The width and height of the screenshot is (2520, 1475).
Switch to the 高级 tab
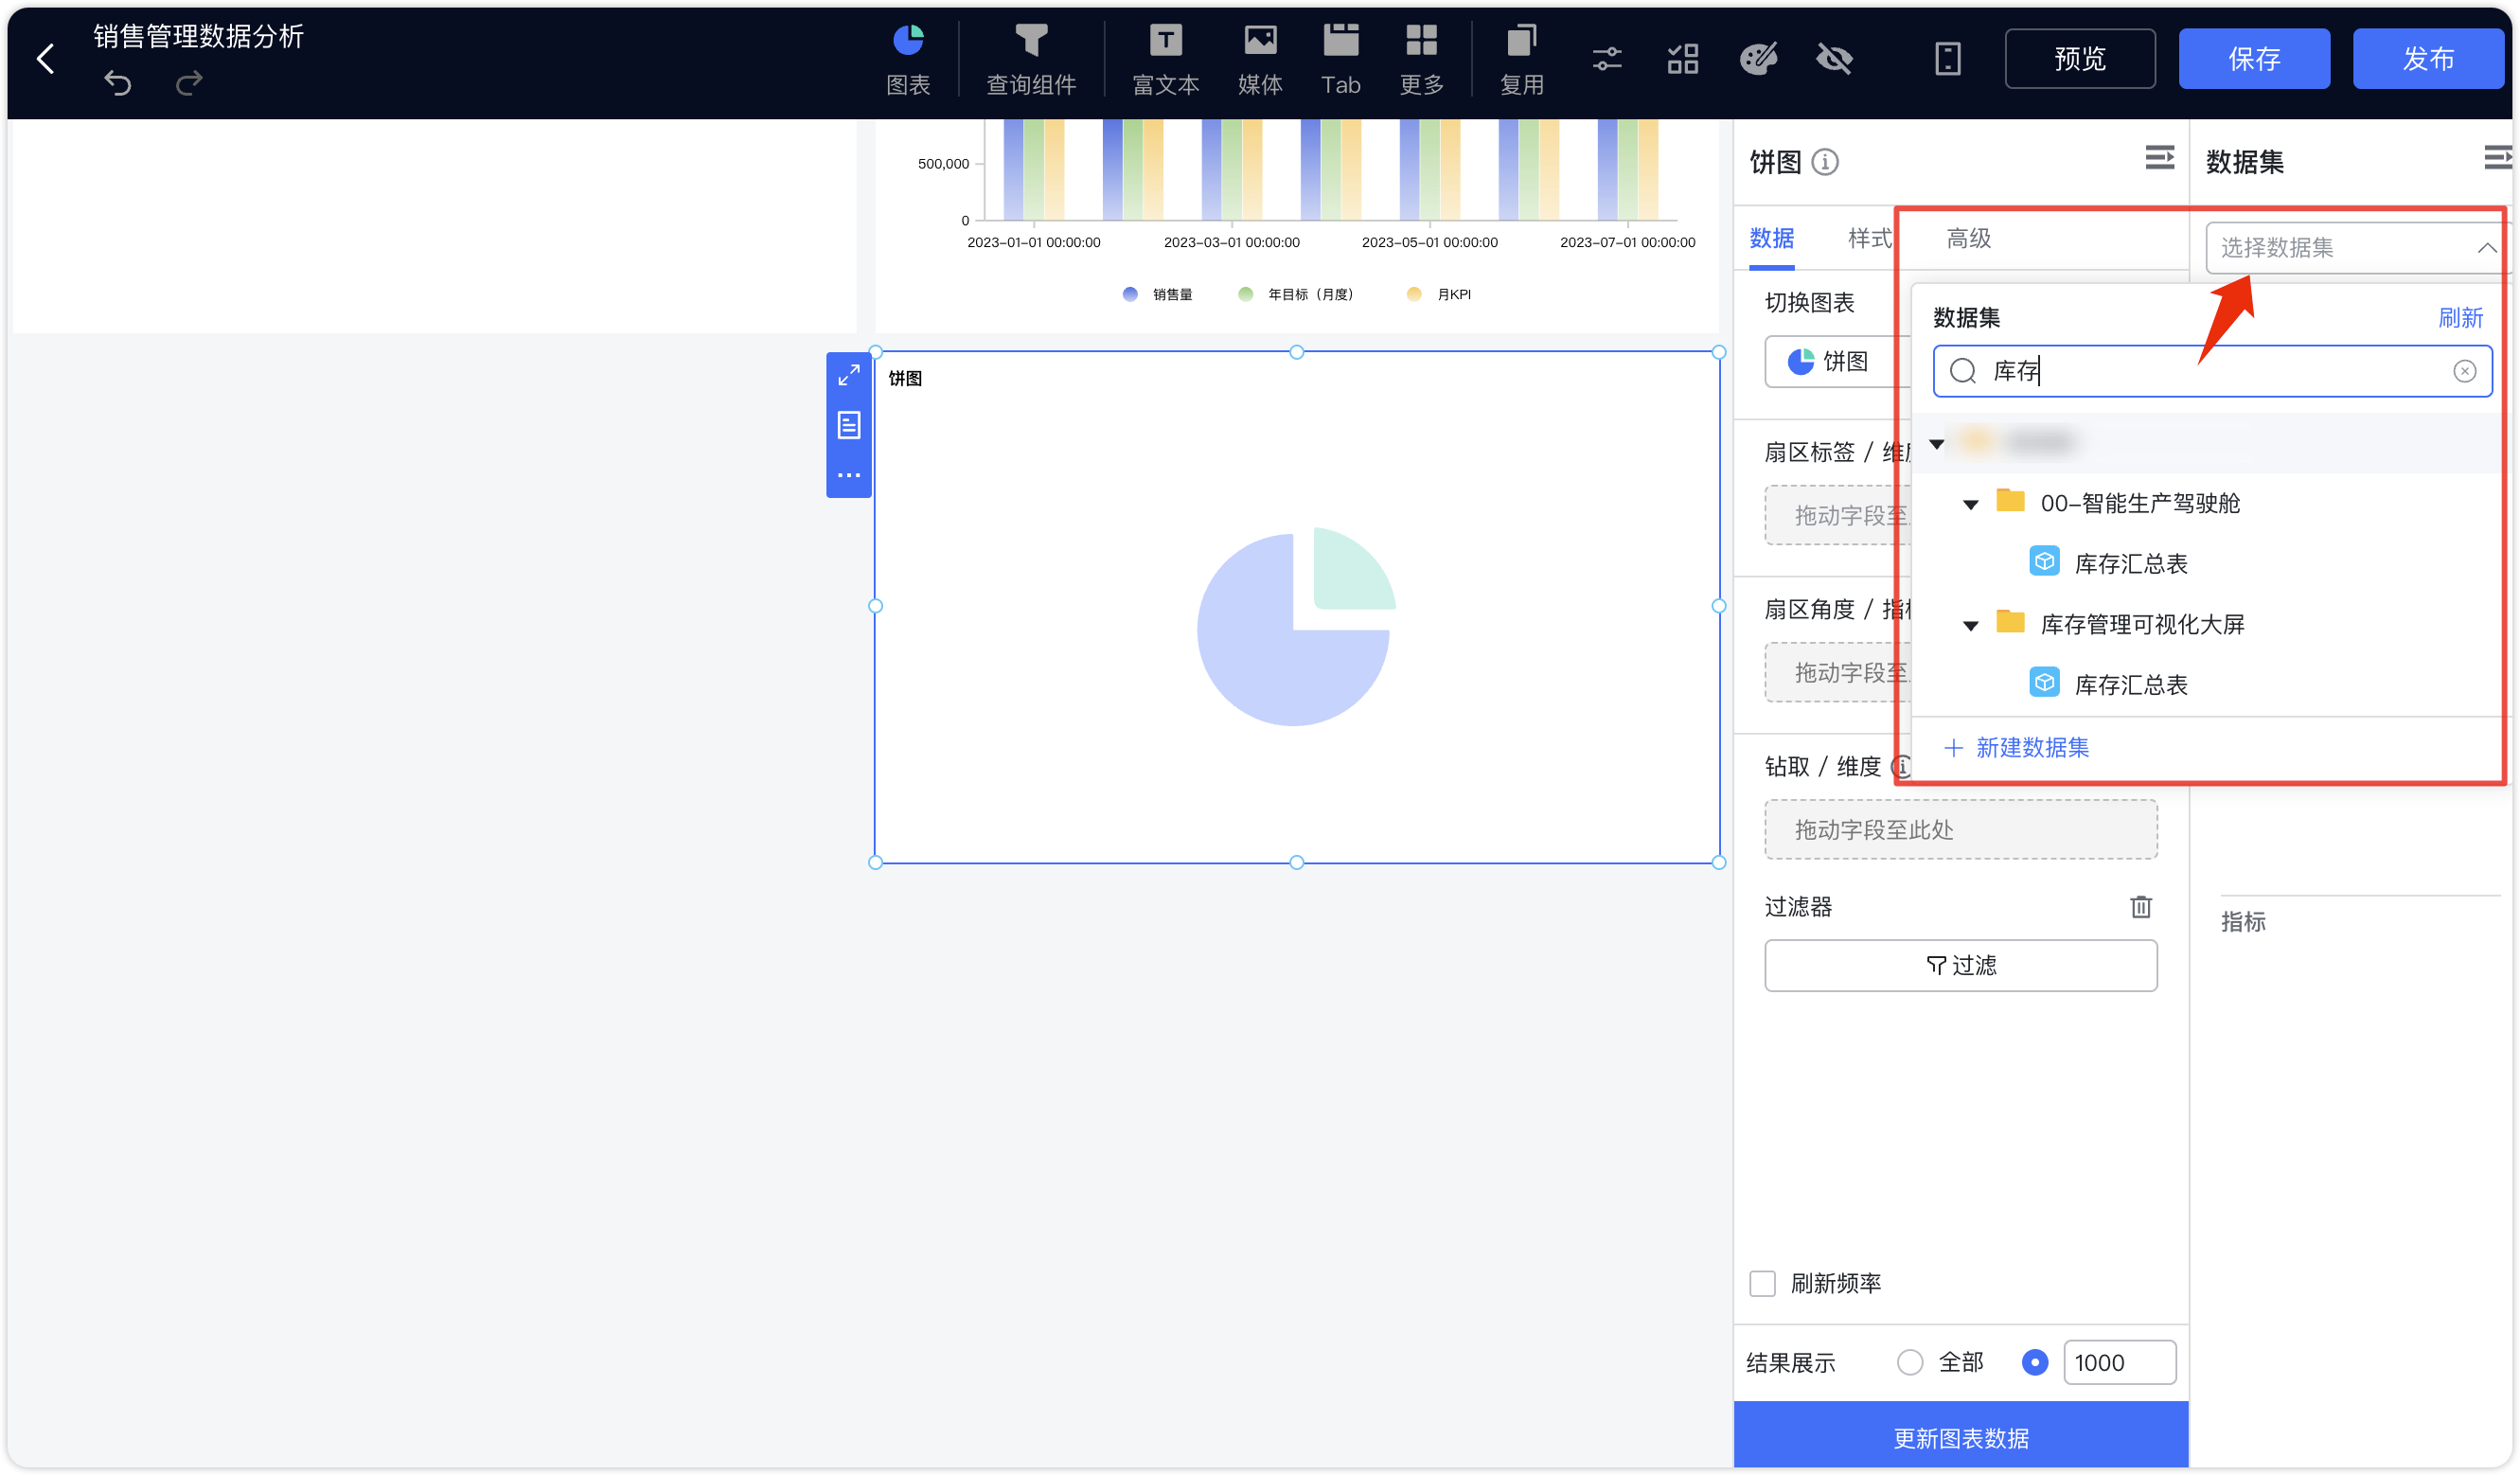click(1969, 239)
